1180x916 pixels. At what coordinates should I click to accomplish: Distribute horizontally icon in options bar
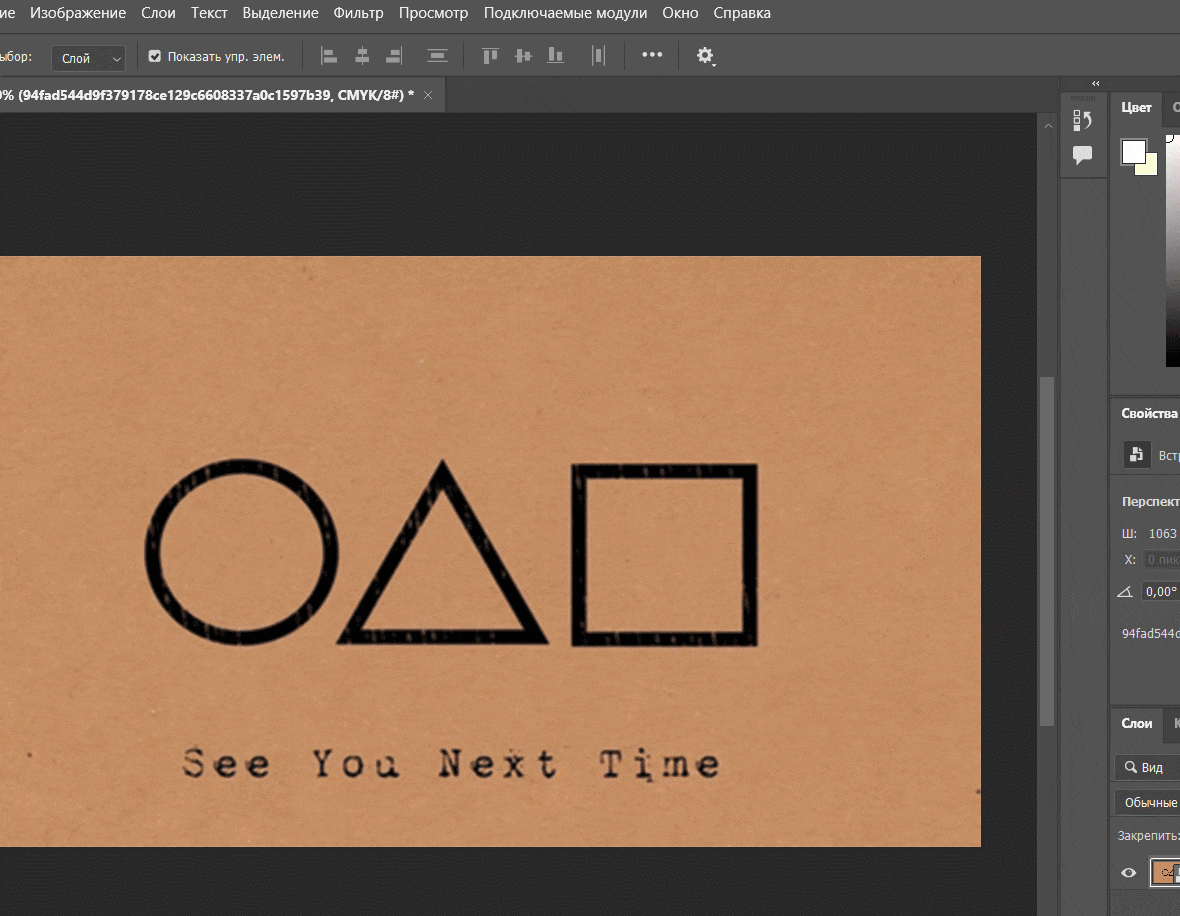coord(598,56)
